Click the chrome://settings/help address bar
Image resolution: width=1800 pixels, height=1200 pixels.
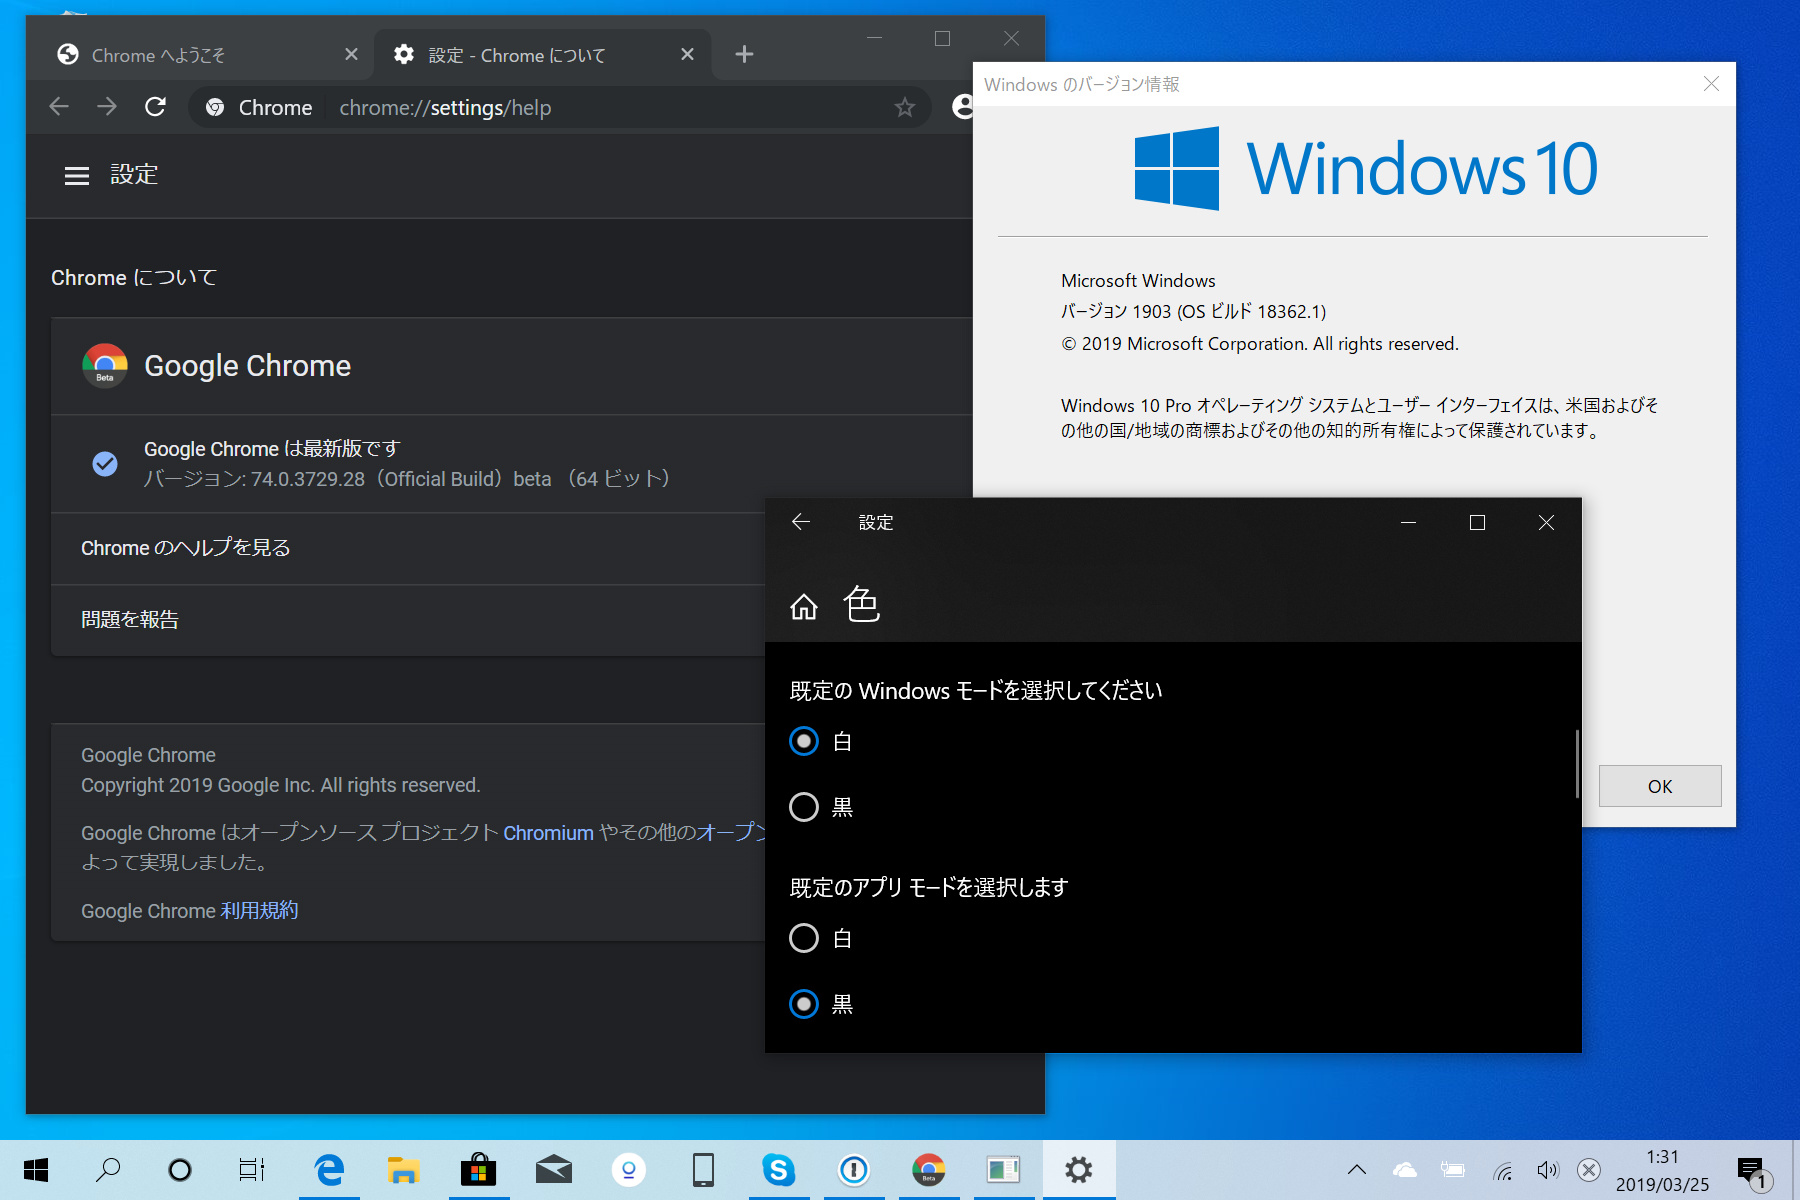(446, 107)
